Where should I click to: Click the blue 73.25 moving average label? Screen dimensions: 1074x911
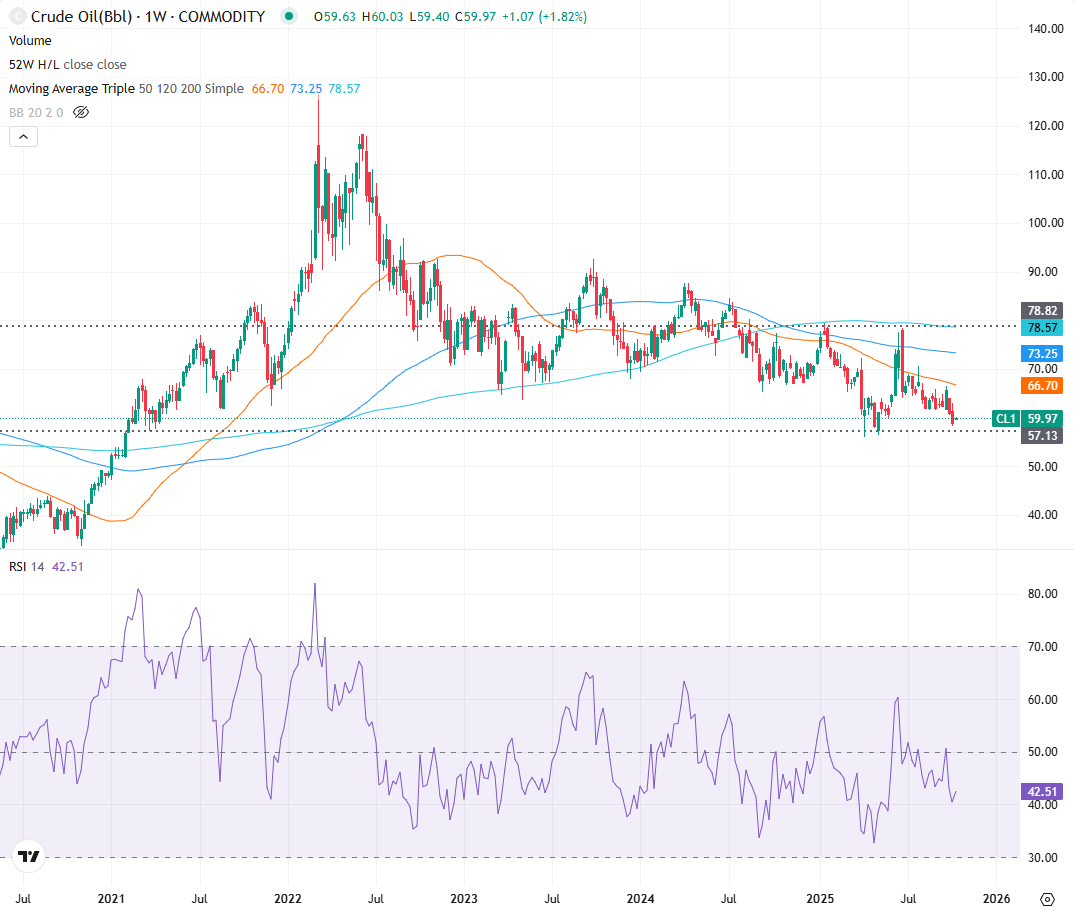[1041, 354]
